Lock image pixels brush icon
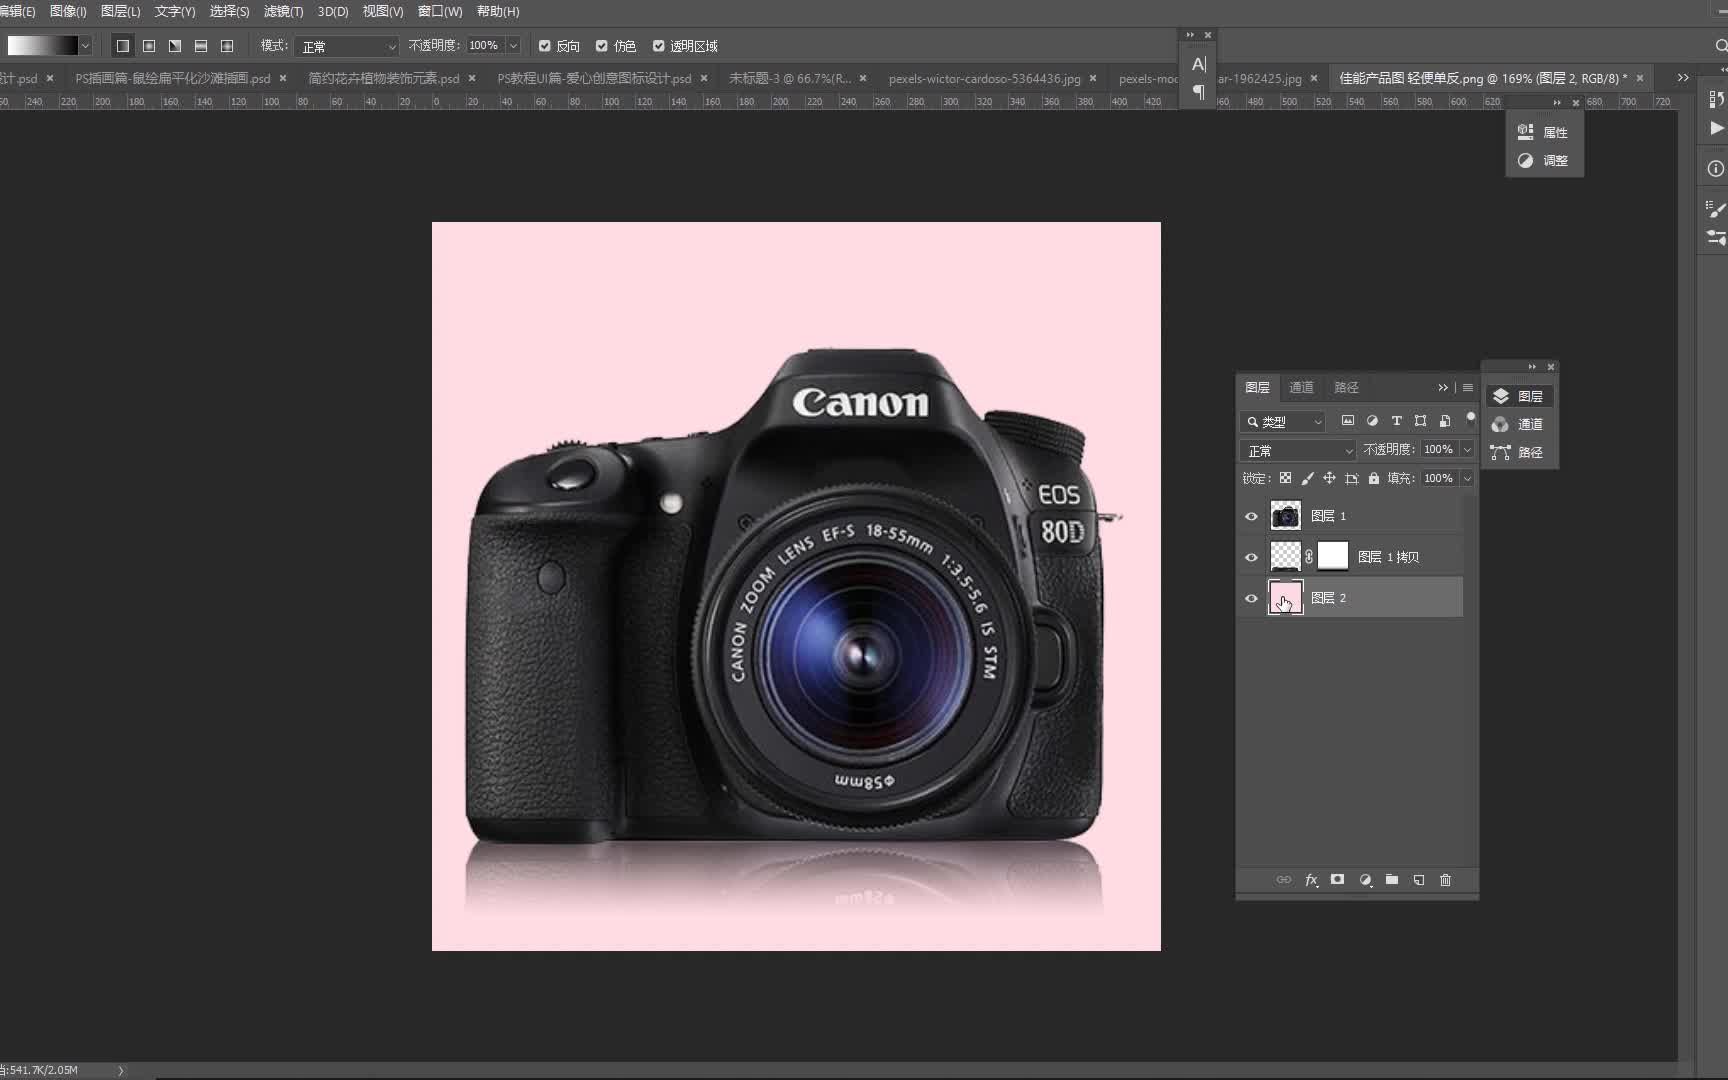 [x=1307, y=478]
